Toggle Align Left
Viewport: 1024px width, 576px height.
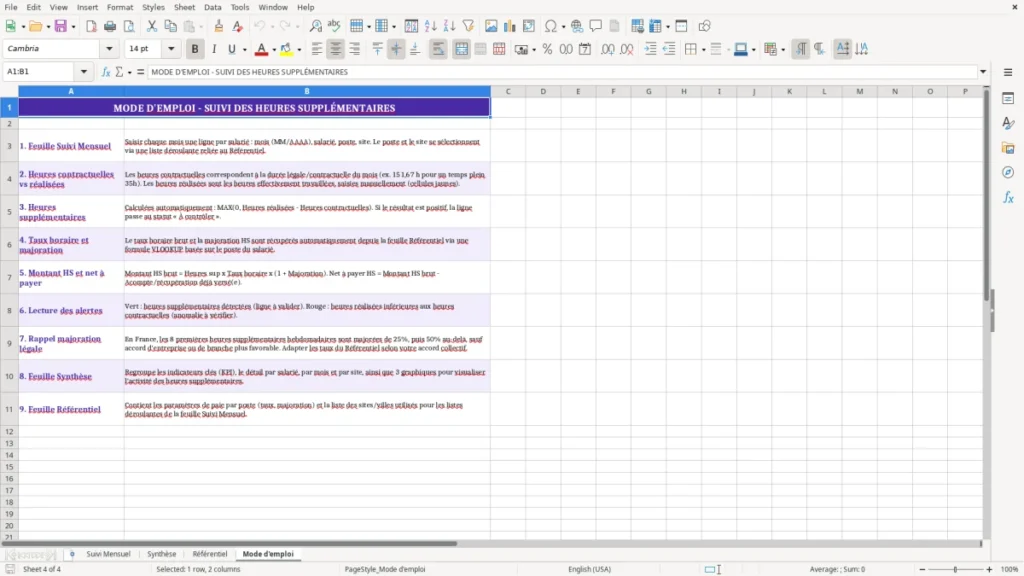coord(317,49)
